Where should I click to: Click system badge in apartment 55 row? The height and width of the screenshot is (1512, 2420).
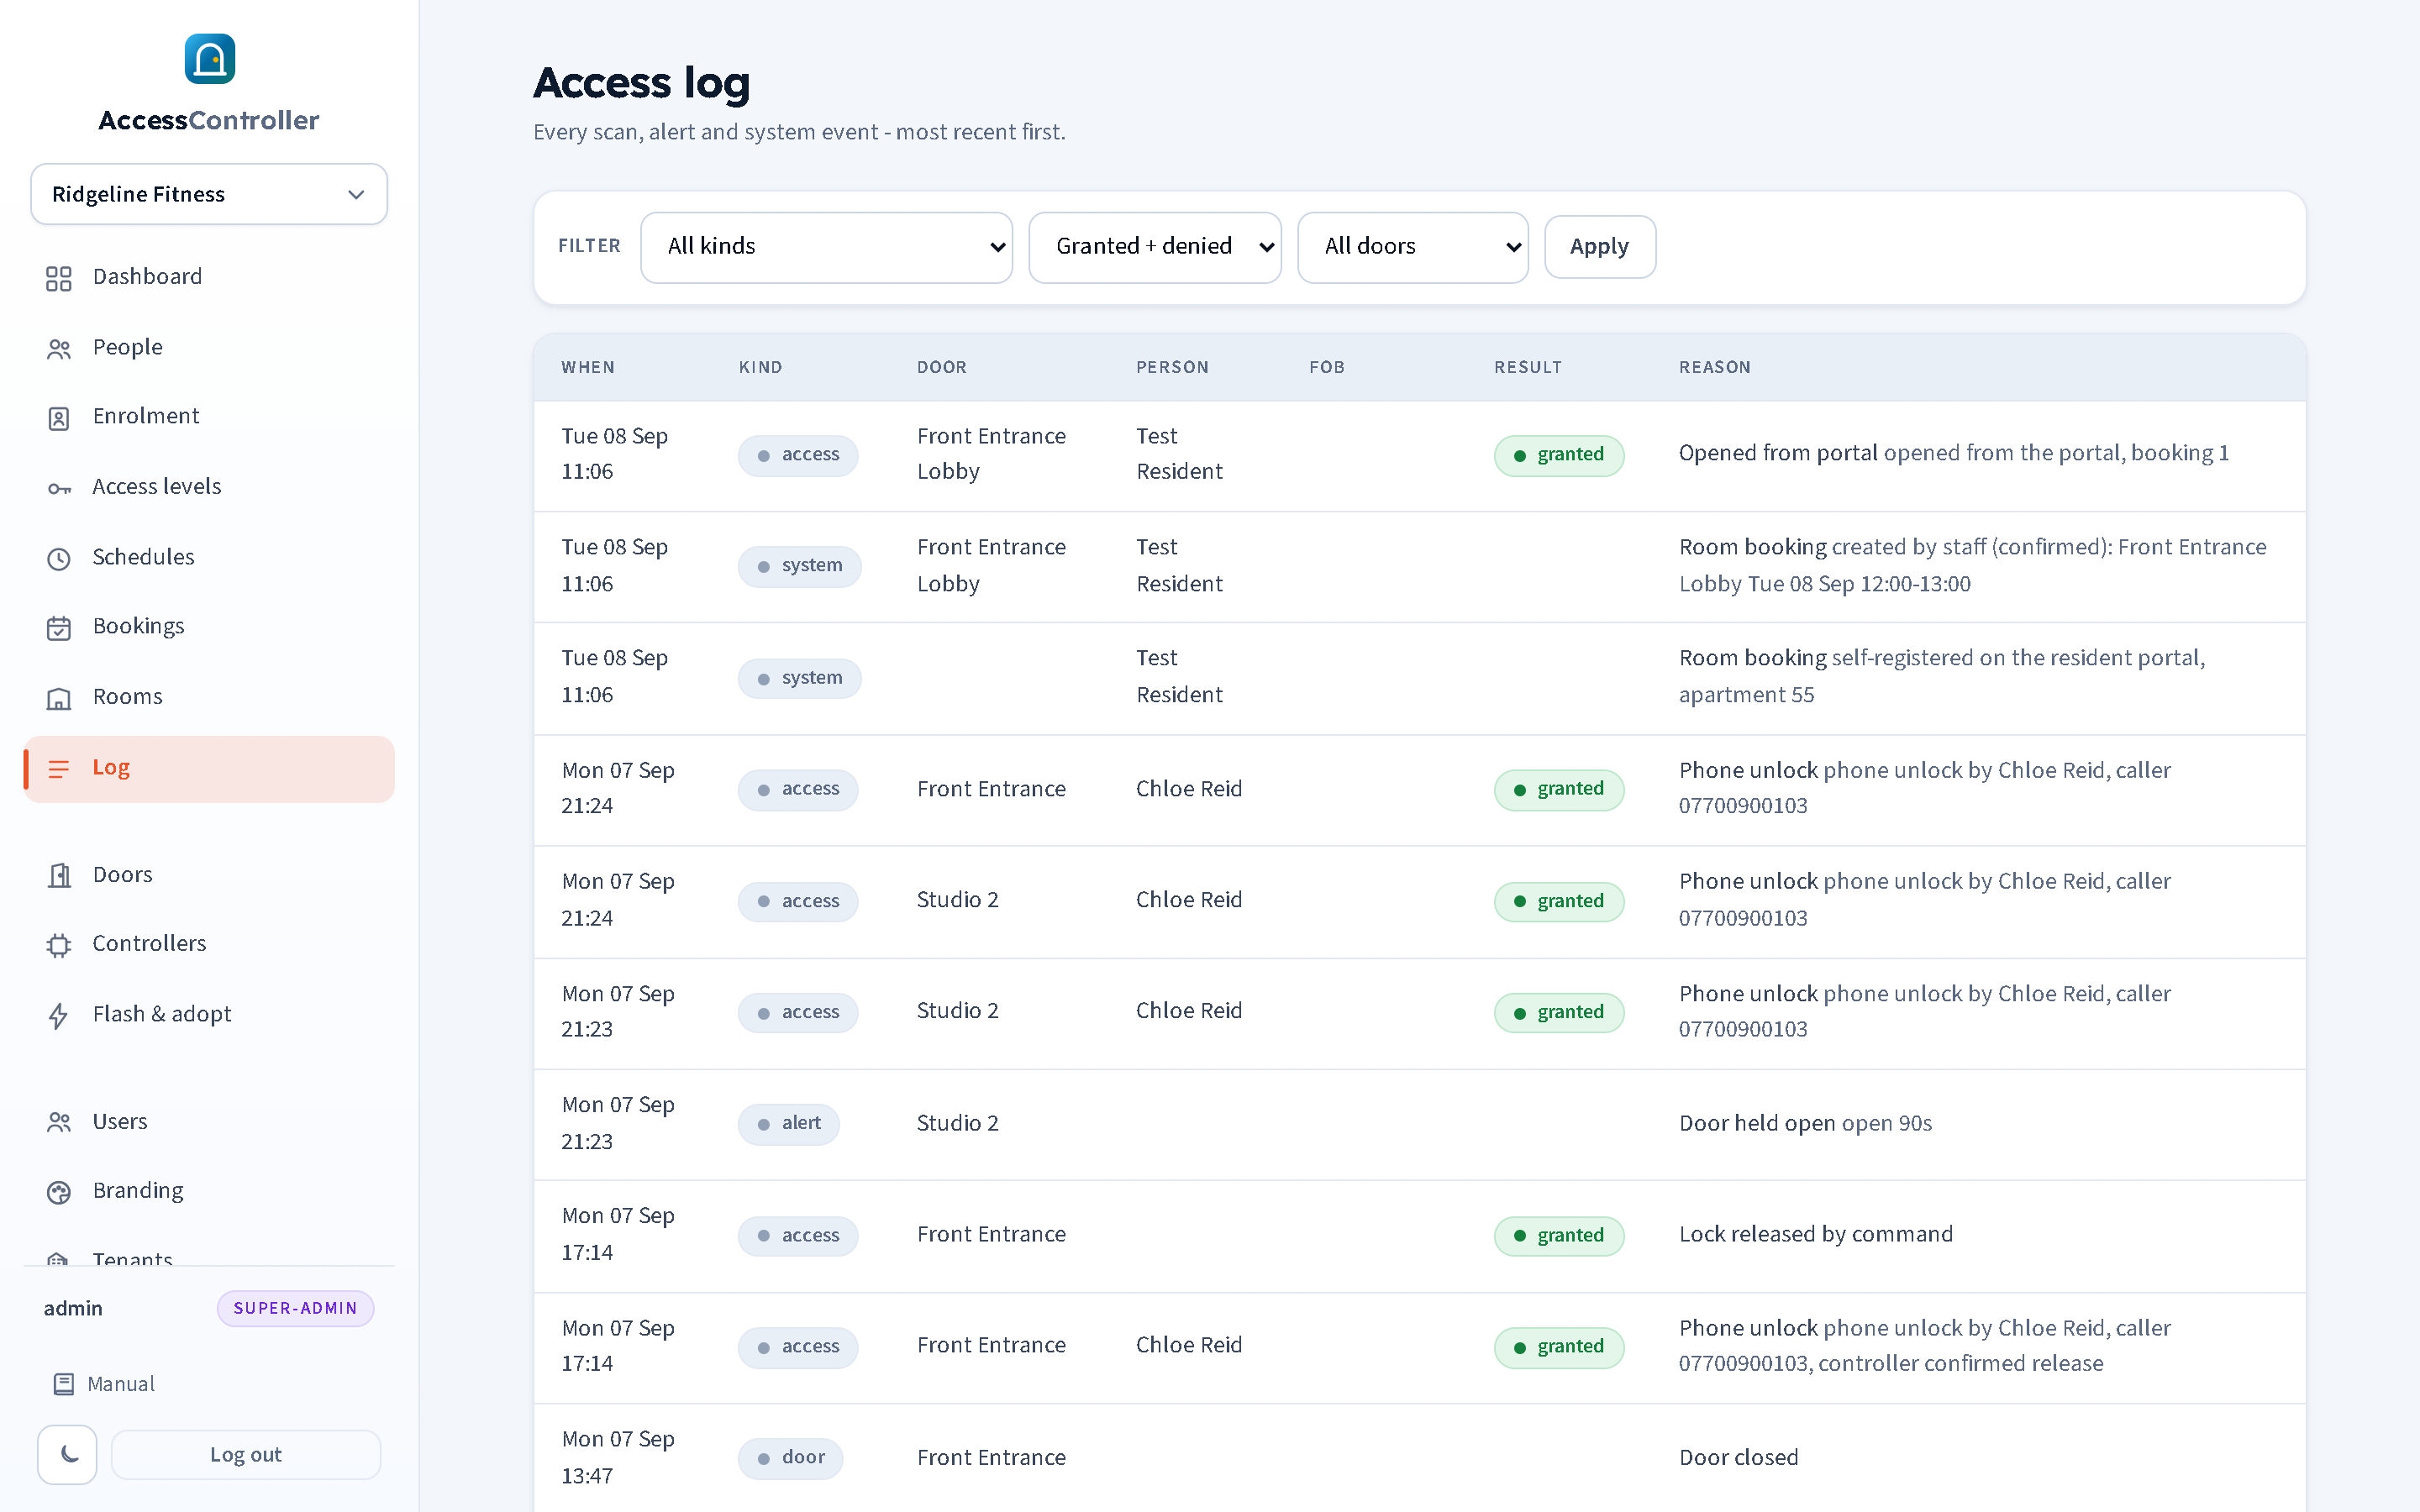click(799, 678)
